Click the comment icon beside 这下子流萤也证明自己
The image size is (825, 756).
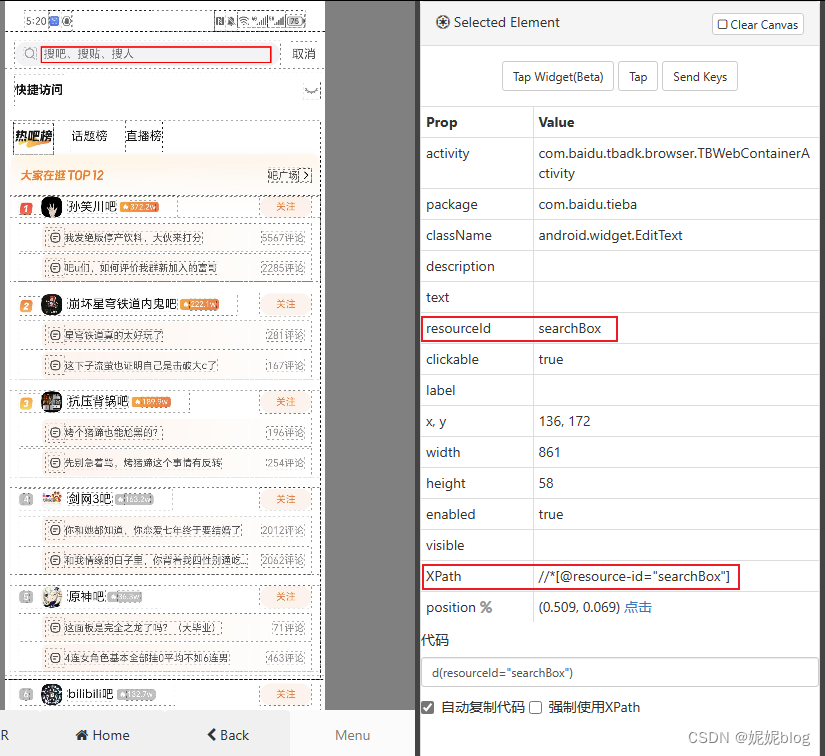pos(55,365)
